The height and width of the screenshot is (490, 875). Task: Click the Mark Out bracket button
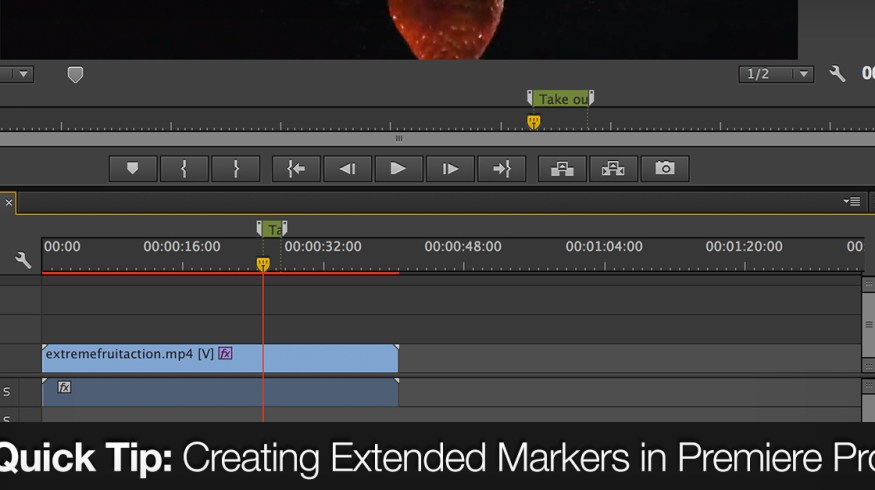tap(236, 169)
